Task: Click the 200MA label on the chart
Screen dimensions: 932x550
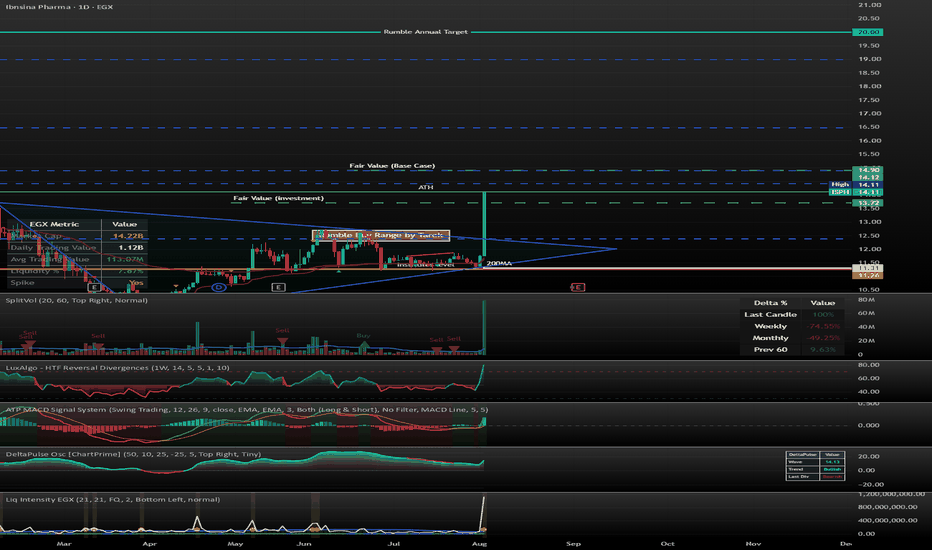Action: tap(499, 263)
